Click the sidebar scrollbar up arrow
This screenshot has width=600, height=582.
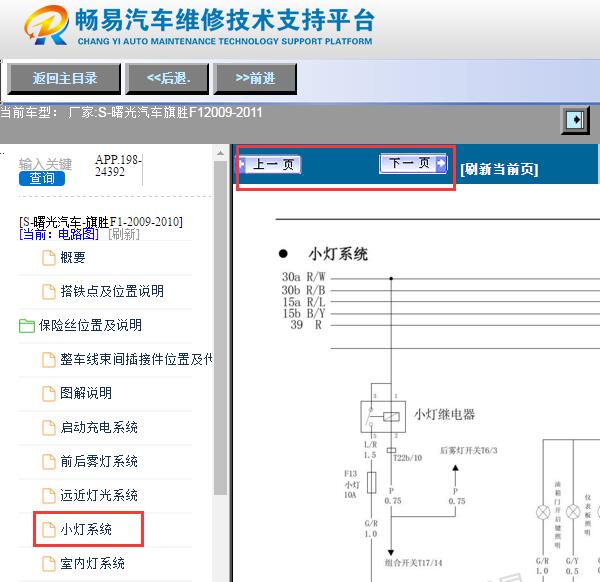coord(220,153)
